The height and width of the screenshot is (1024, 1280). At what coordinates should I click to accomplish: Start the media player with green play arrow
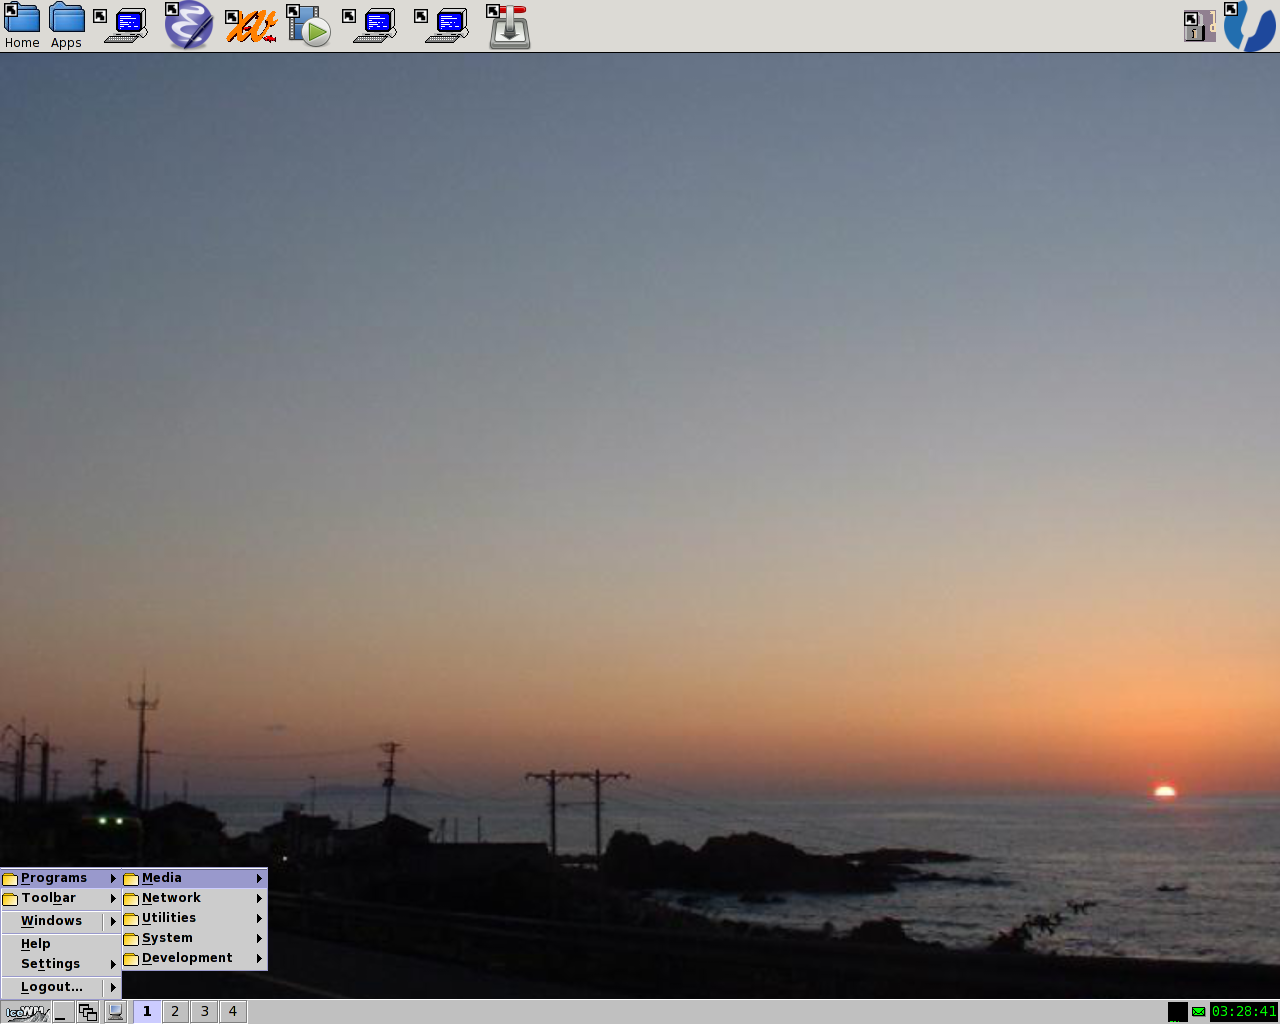[x=309, y=26]
